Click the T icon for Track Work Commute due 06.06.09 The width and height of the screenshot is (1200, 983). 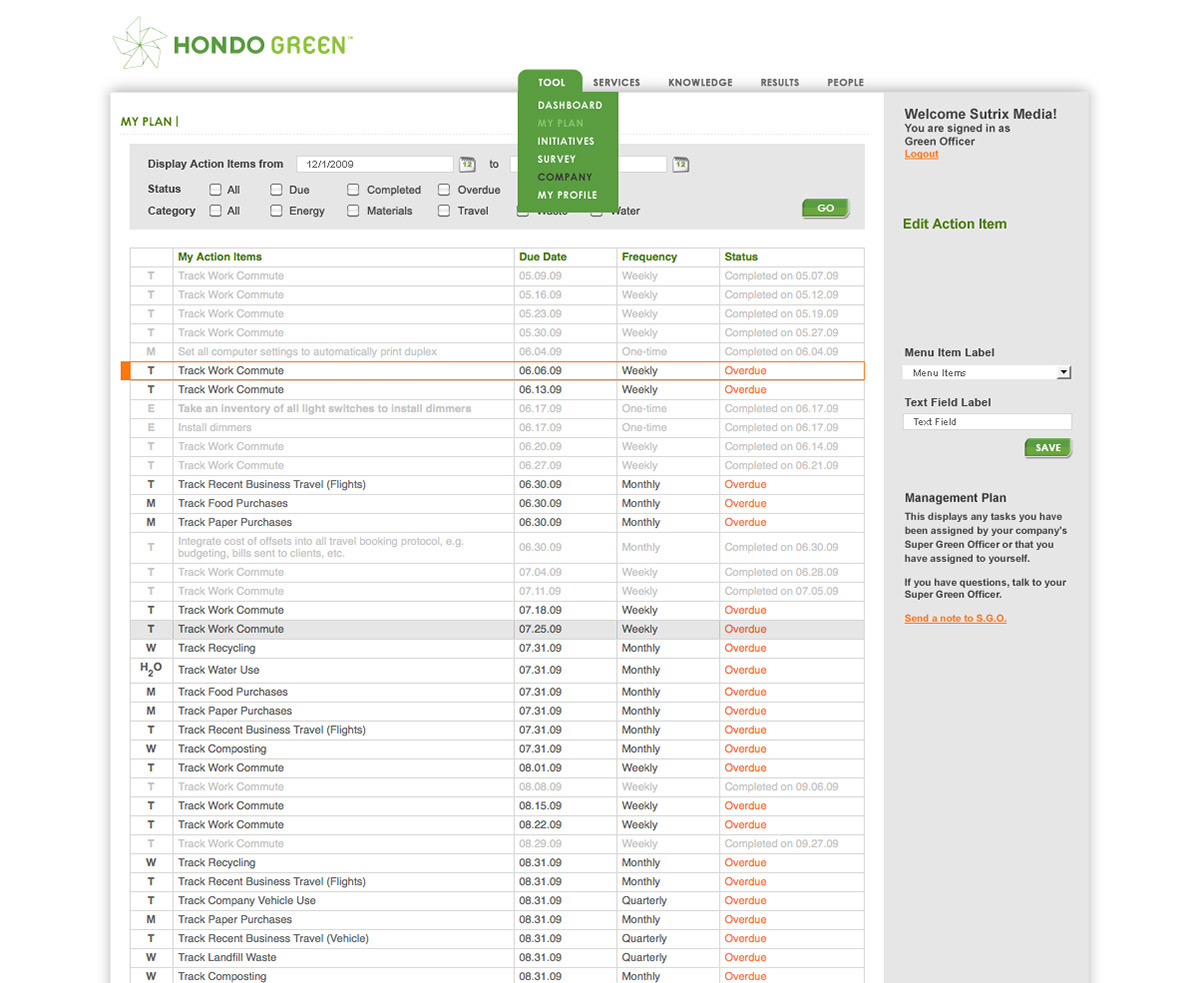tap(151, 371)
